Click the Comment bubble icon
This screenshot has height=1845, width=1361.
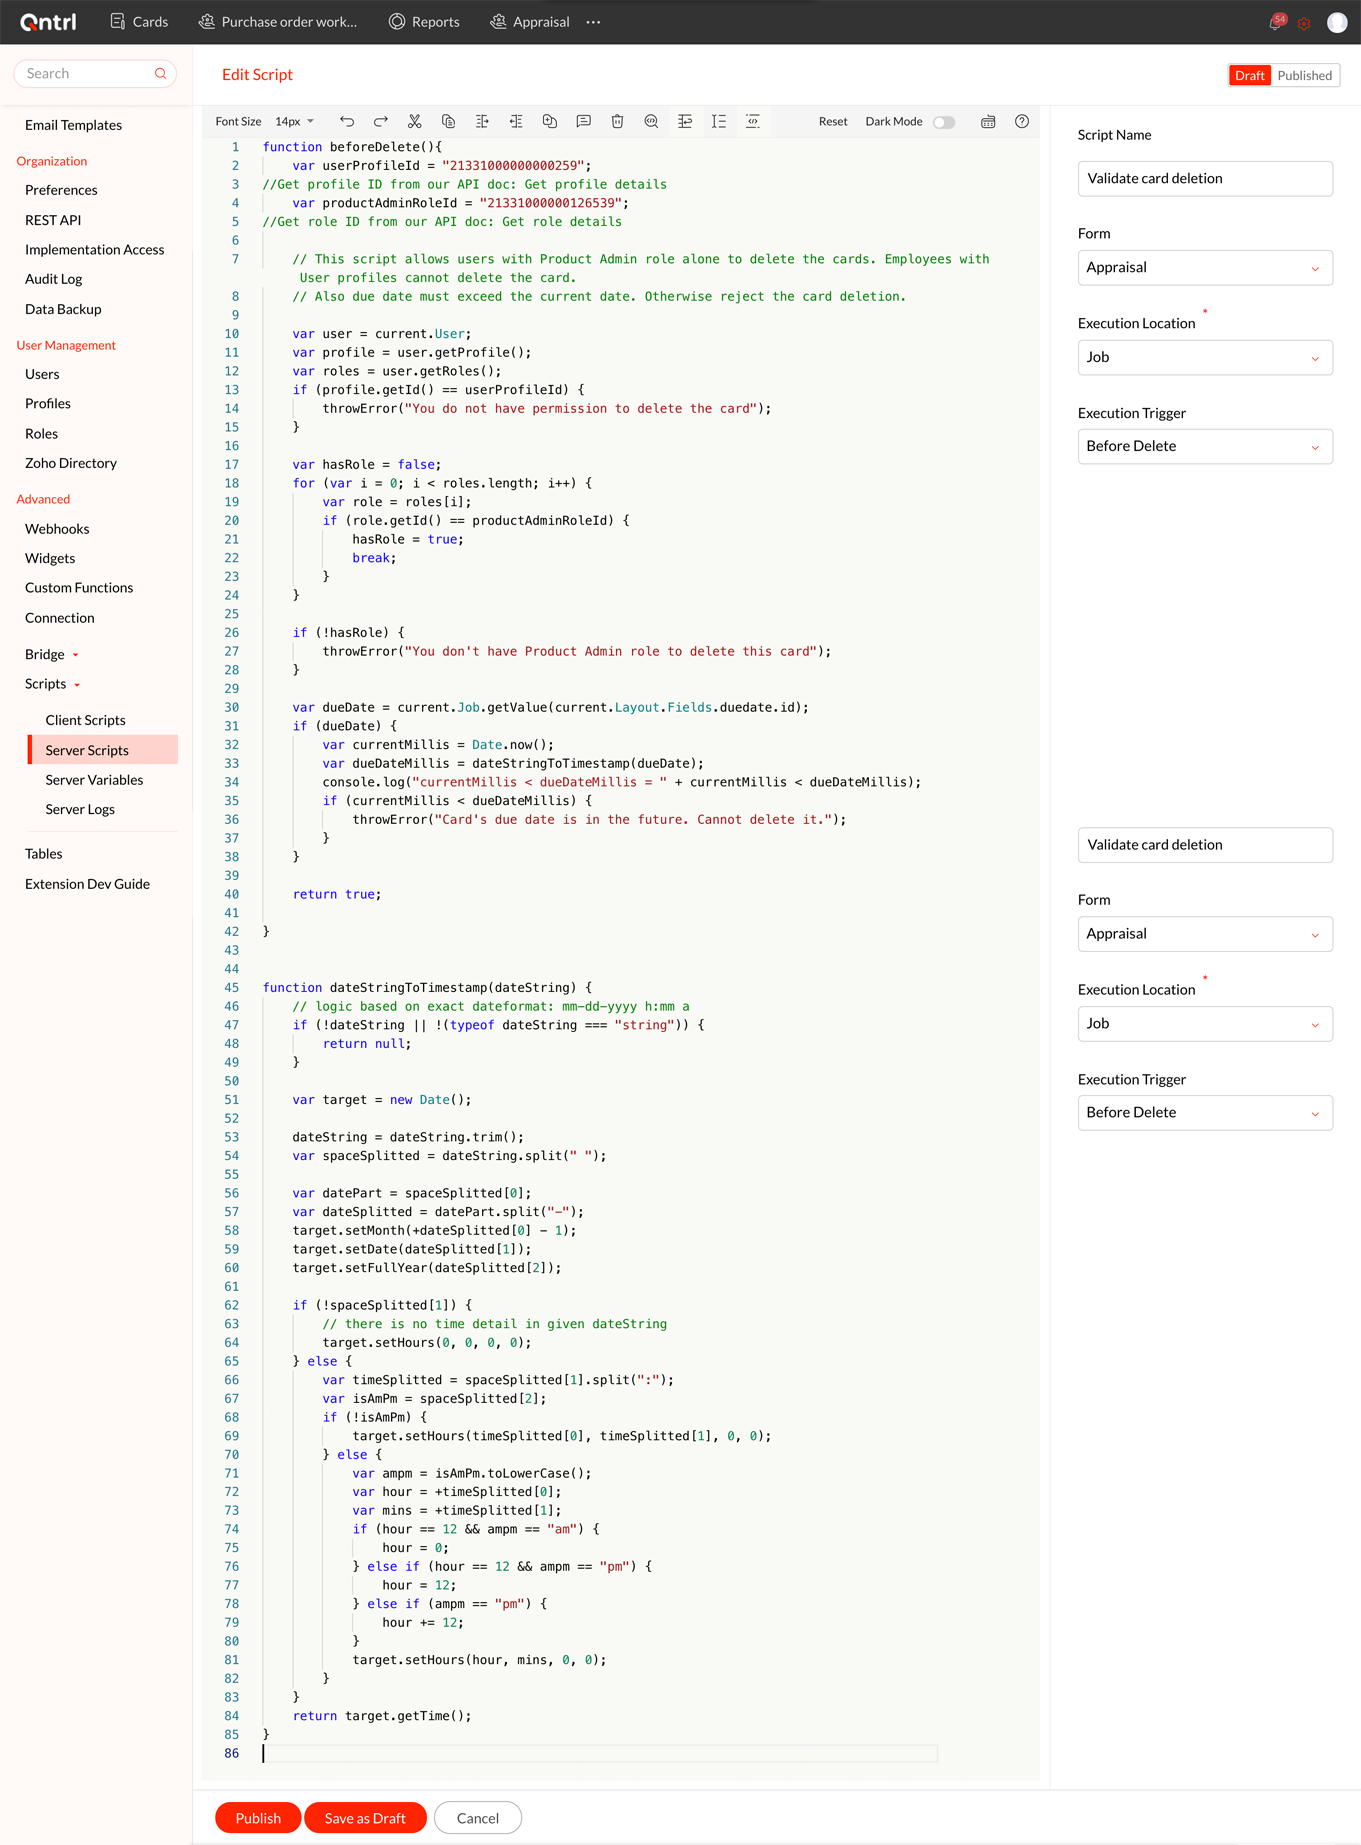pyautogui.click(x=584, y=121)
